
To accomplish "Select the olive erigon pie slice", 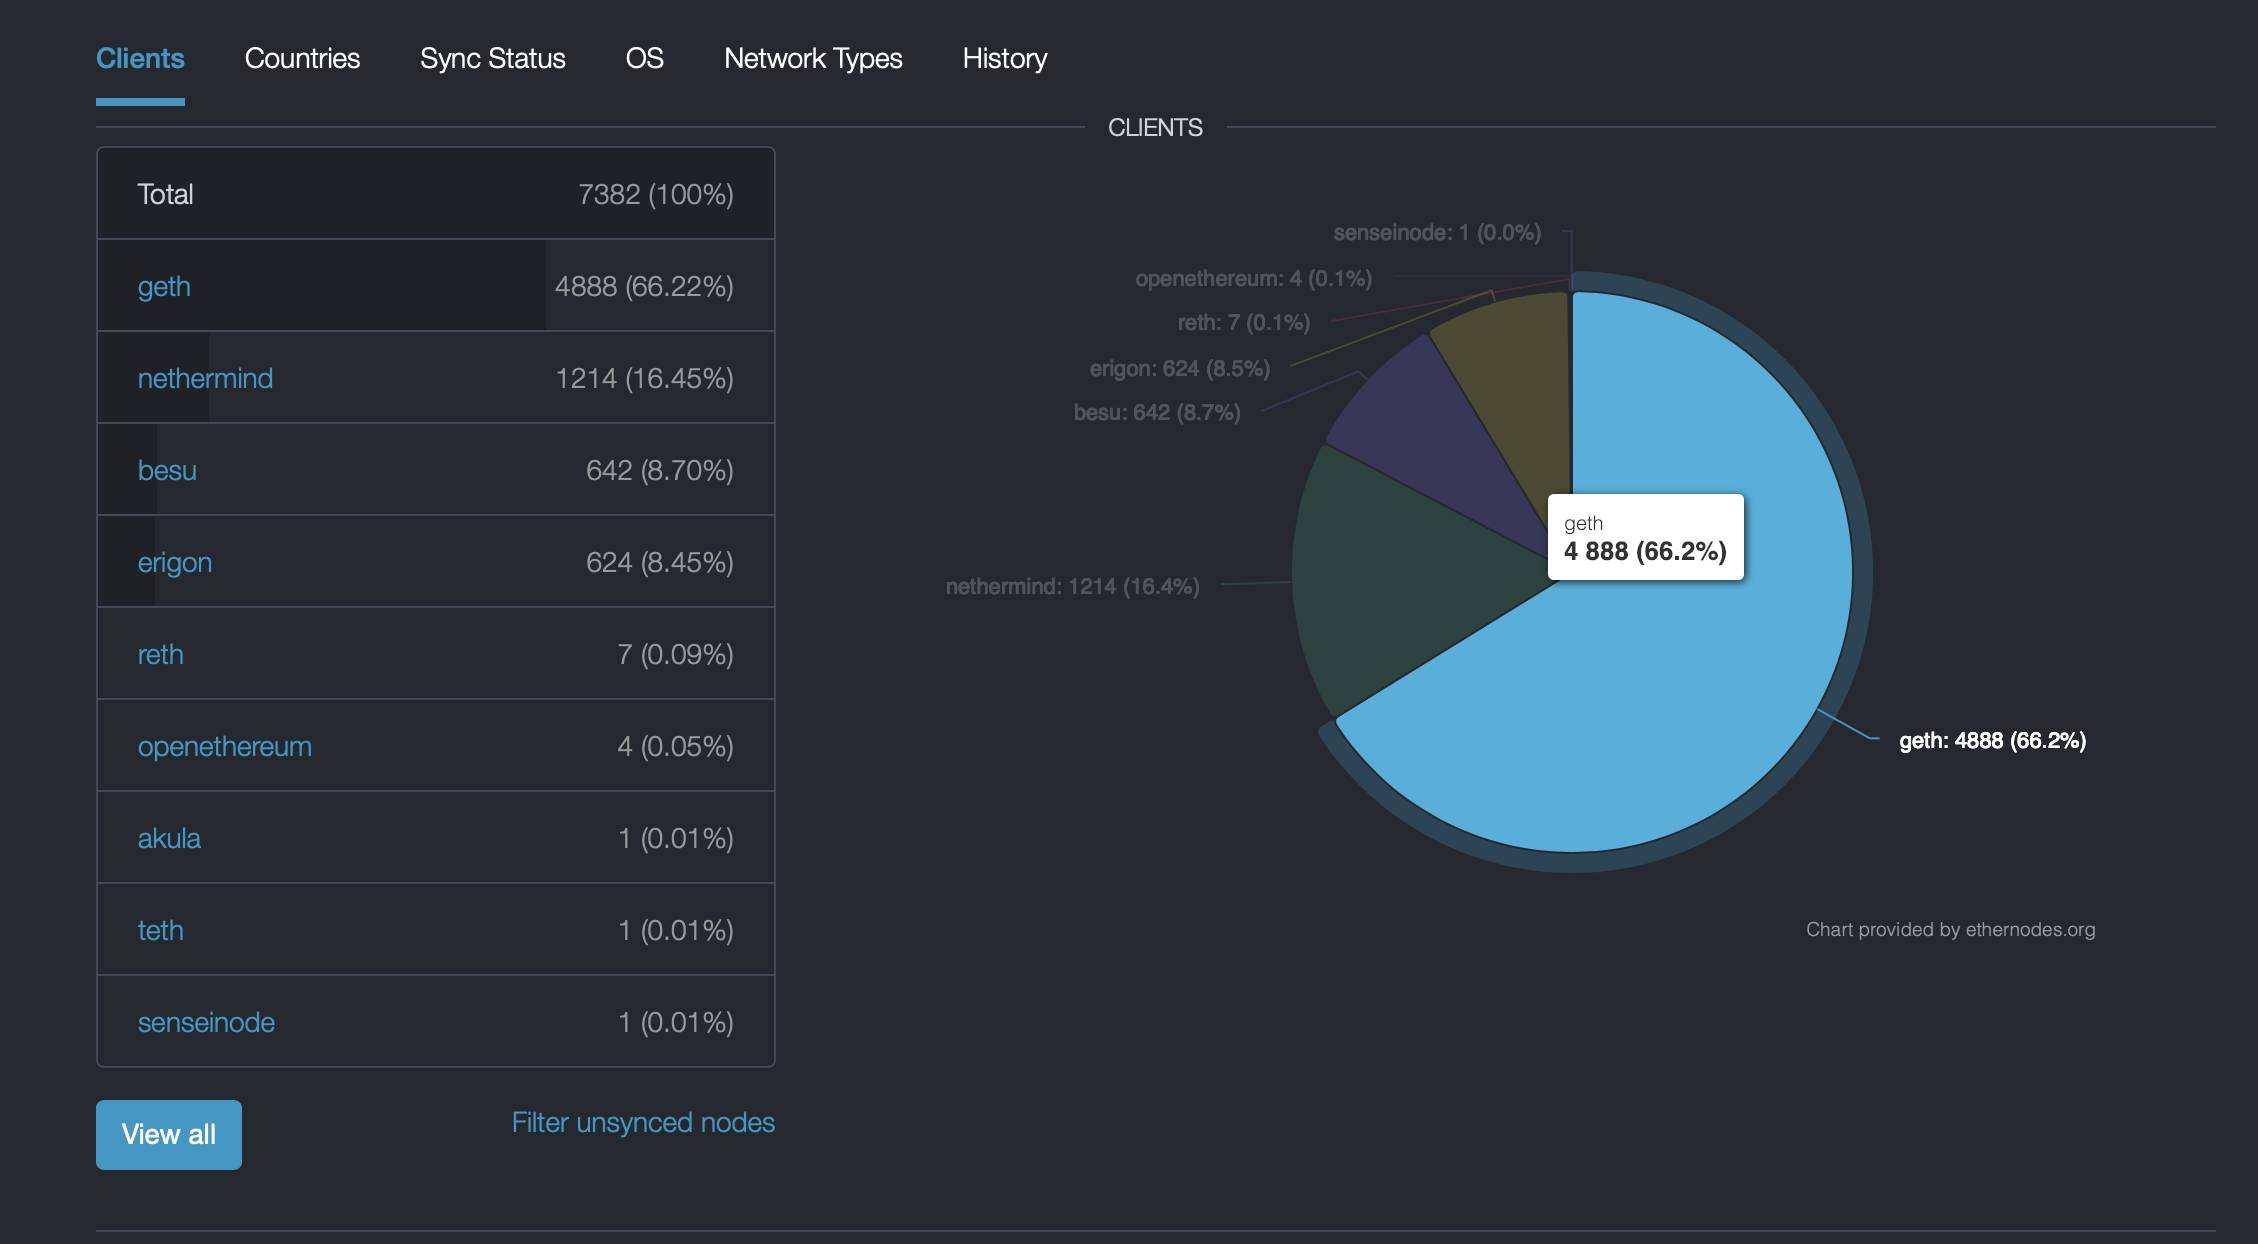I will click(1518, 390).
